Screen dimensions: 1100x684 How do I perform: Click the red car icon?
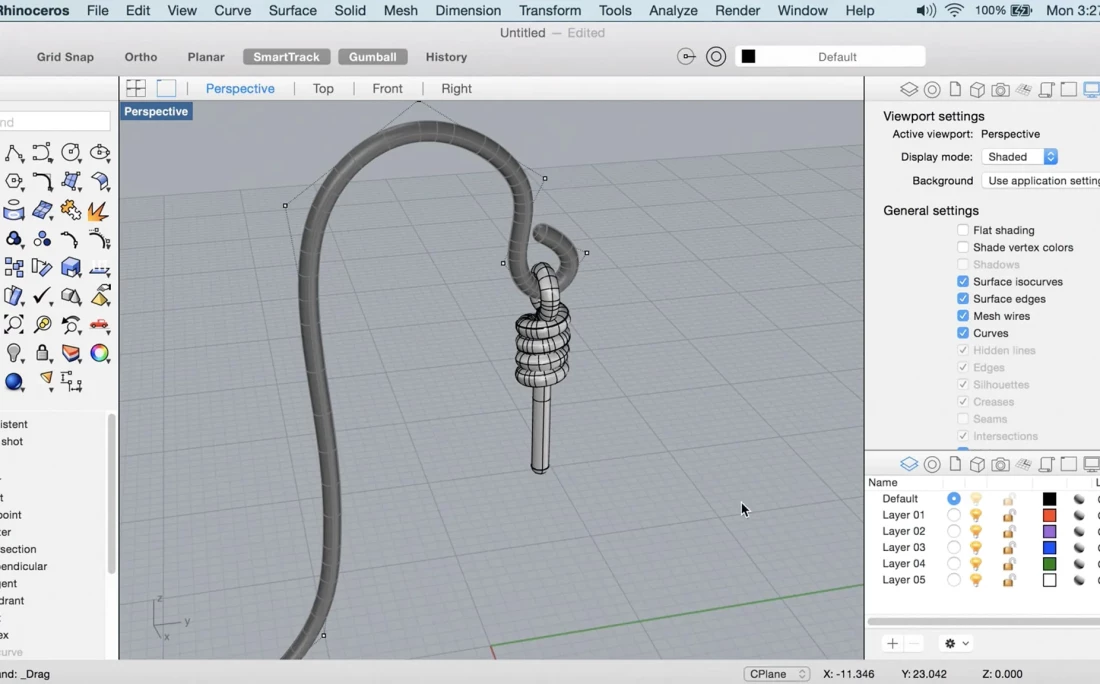click(x=100, y=324)
